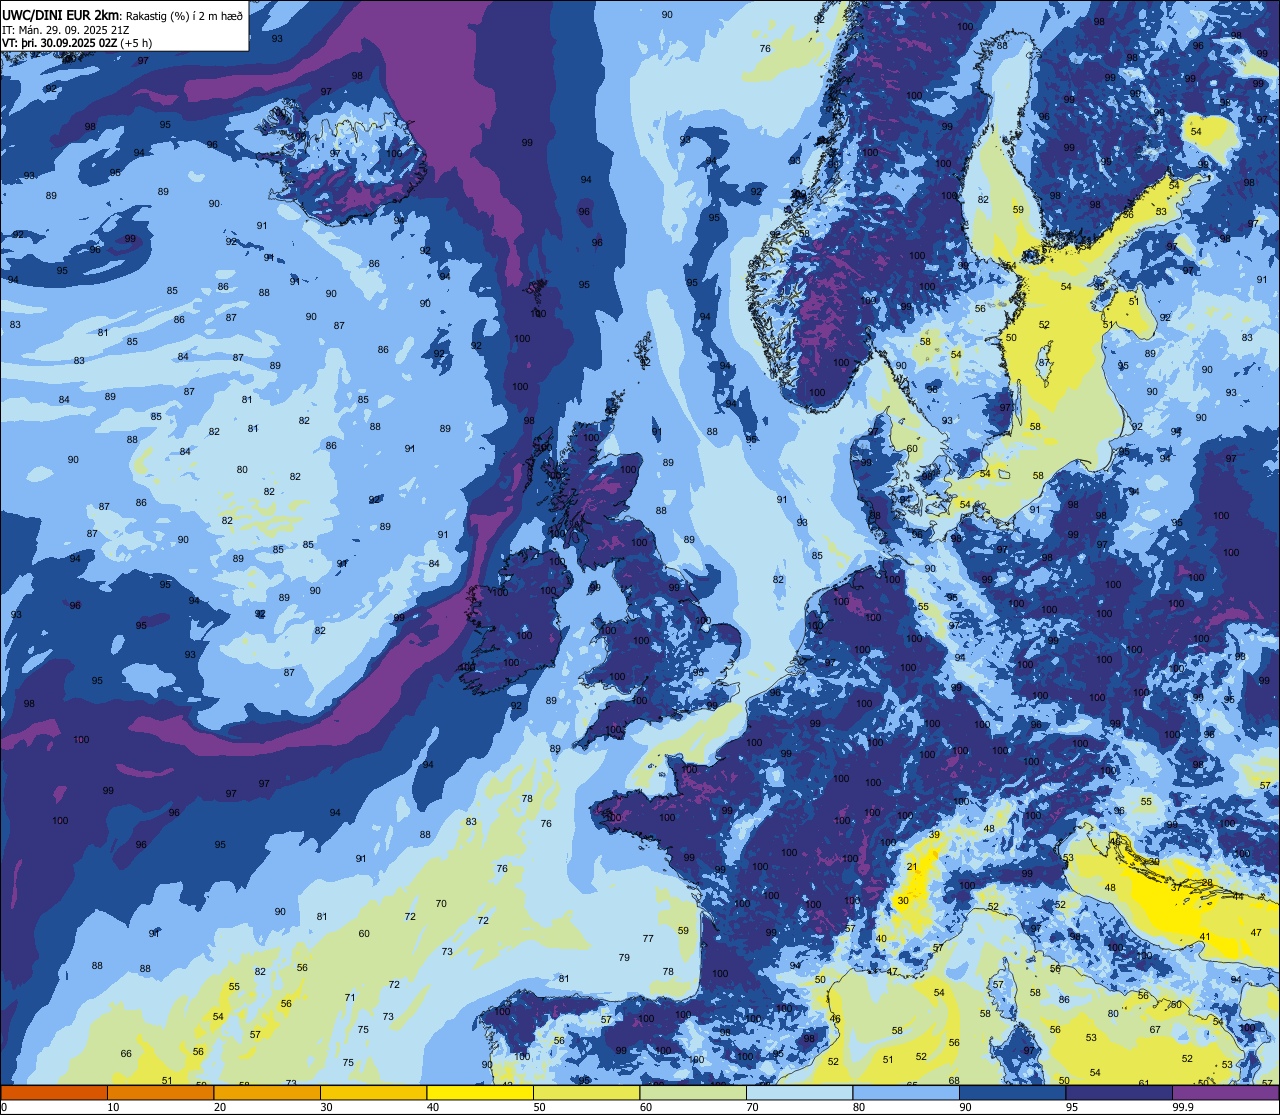Click the humidity value '77' on the map
The width and height of the screenshot is (1280, 1115).
[648, 938]
